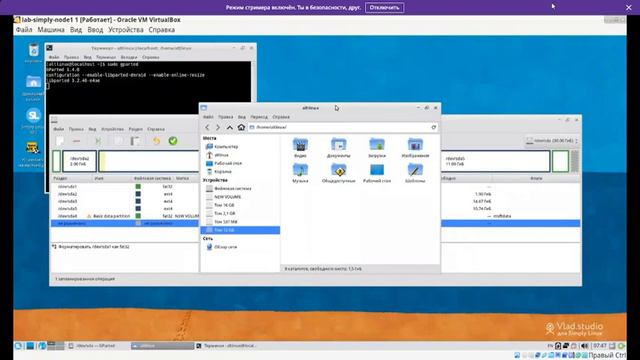Select pending operation Форматировать /dev/sda1 как fat32
The height and width of the screenshot is (360, 640).
pos(94,247)
